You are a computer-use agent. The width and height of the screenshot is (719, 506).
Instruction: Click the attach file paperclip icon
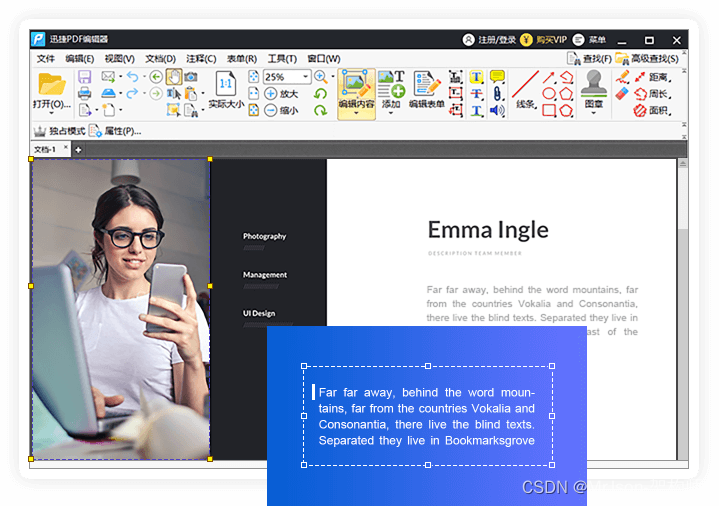coord(497,94)
